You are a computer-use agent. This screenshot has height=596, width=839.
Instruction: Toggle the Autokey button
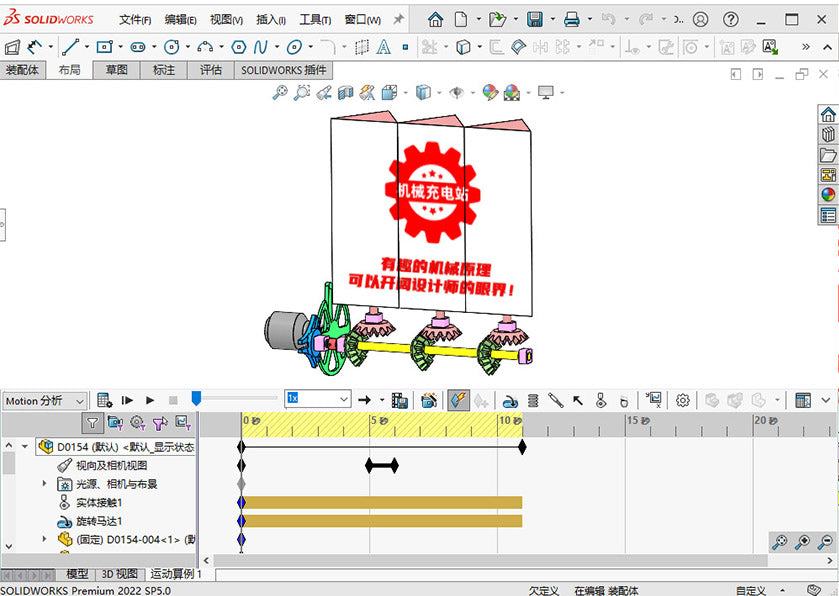coord(459,400)
